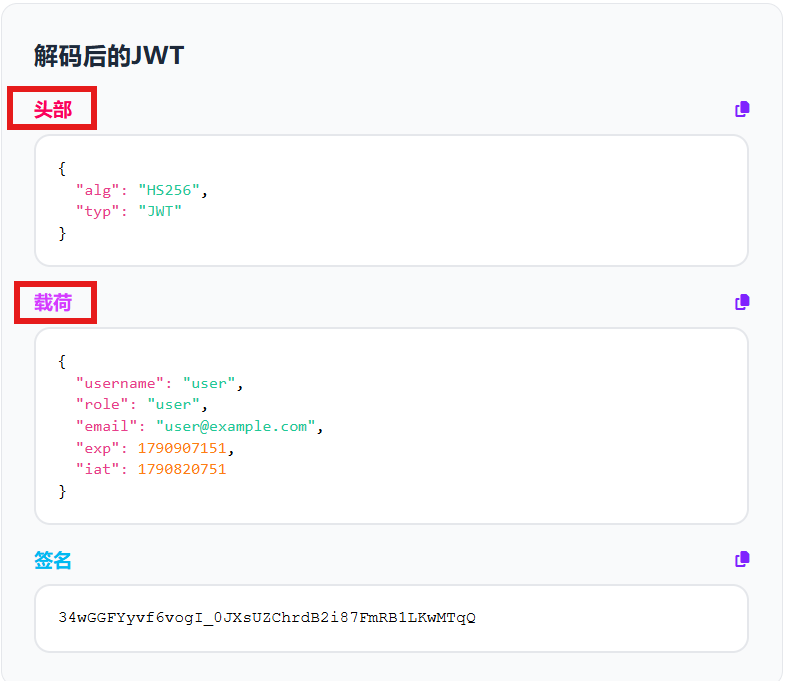Select the "alg" key in header
Image resolution: width=788 pixels, height=681 pixels.
pos(97,190)
